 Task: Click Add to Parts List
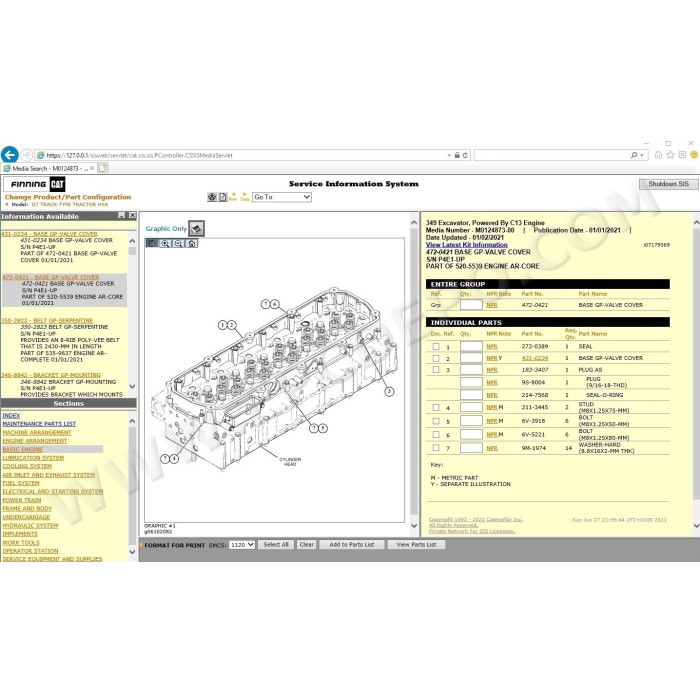[x=352, y=545]
